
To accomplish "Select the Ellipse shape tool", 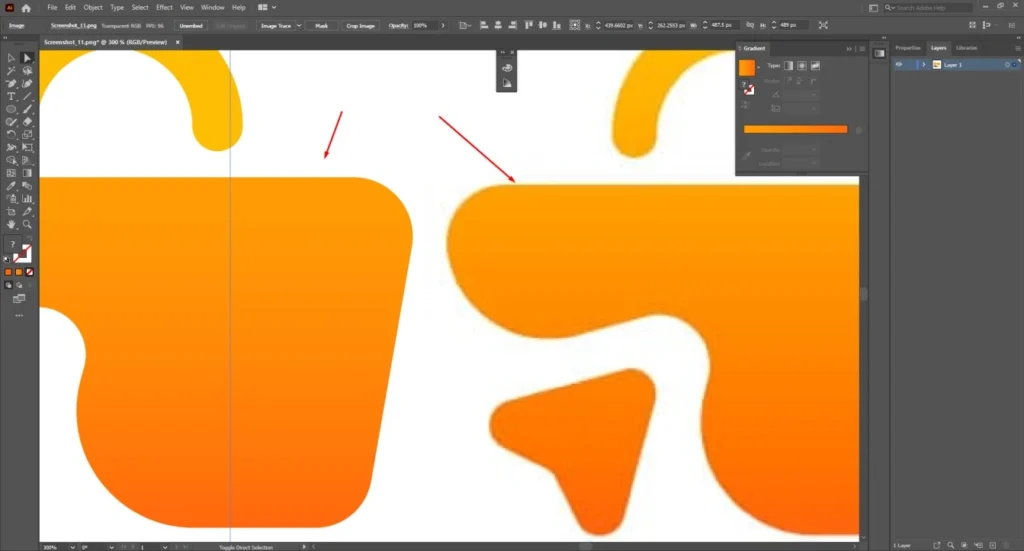I will coord(11,109).
